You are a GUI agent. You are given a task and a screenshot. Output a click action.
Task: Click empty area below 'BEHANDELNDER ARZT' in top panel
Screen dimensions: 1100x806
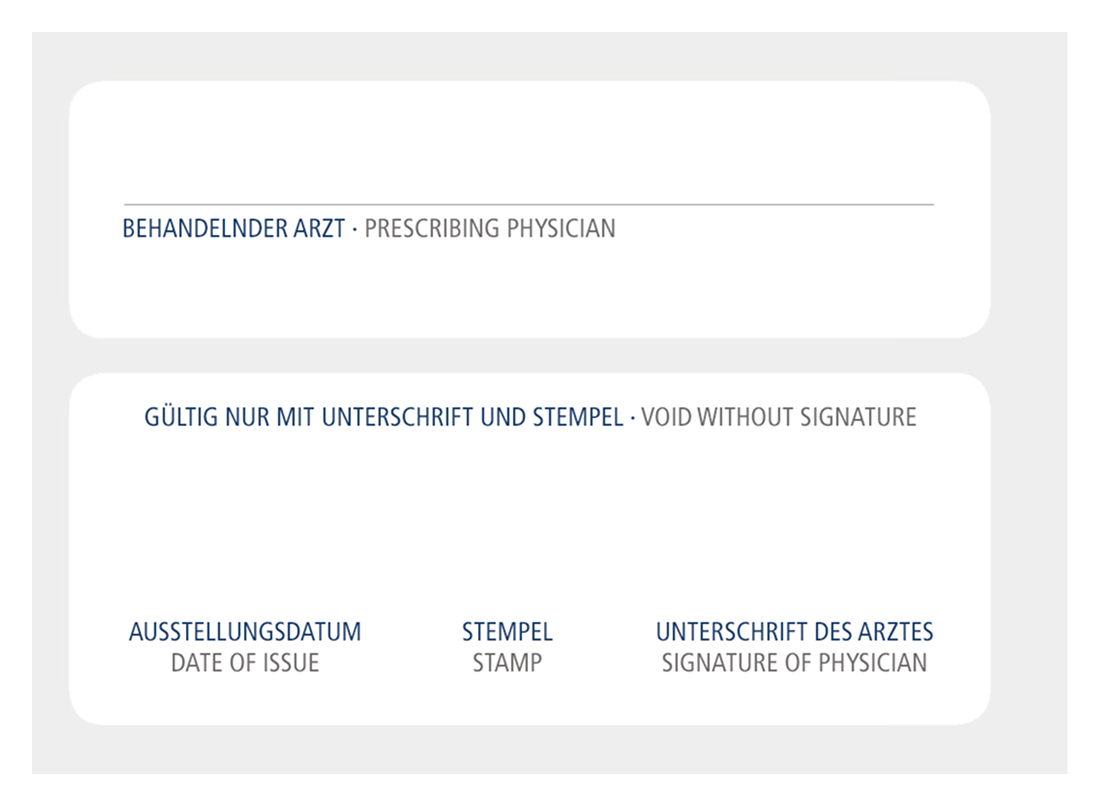pyautogui.click(x=300, y=290)
